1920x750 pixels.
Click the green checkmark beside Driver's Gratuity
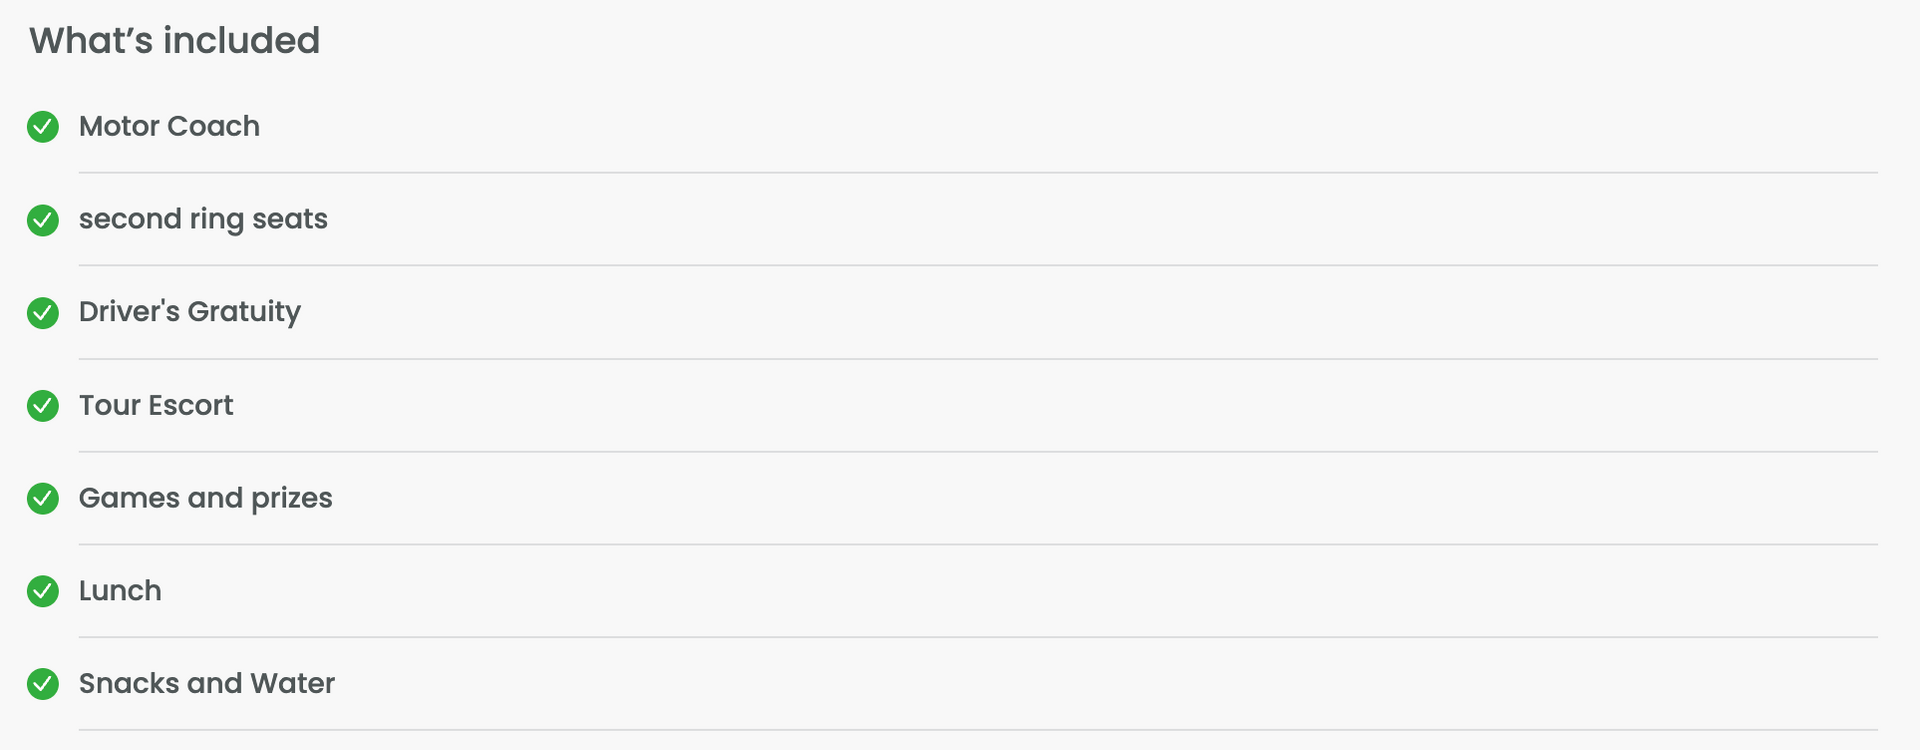[43, 313]
